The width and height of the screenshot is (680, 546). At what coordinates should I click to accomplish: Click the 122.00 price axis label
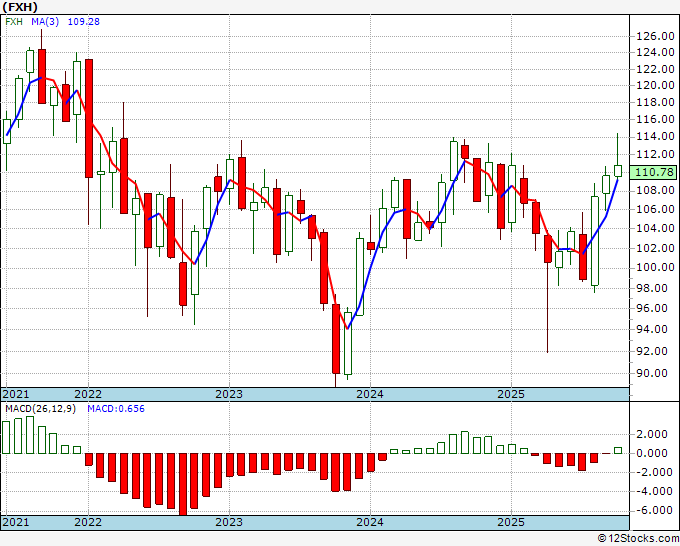point(655,69)
